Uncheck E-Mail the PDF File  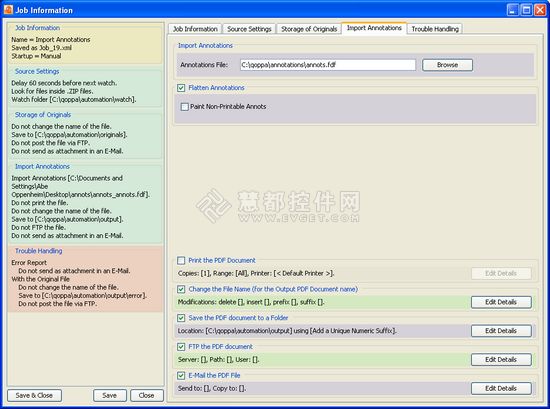(181, 375)
